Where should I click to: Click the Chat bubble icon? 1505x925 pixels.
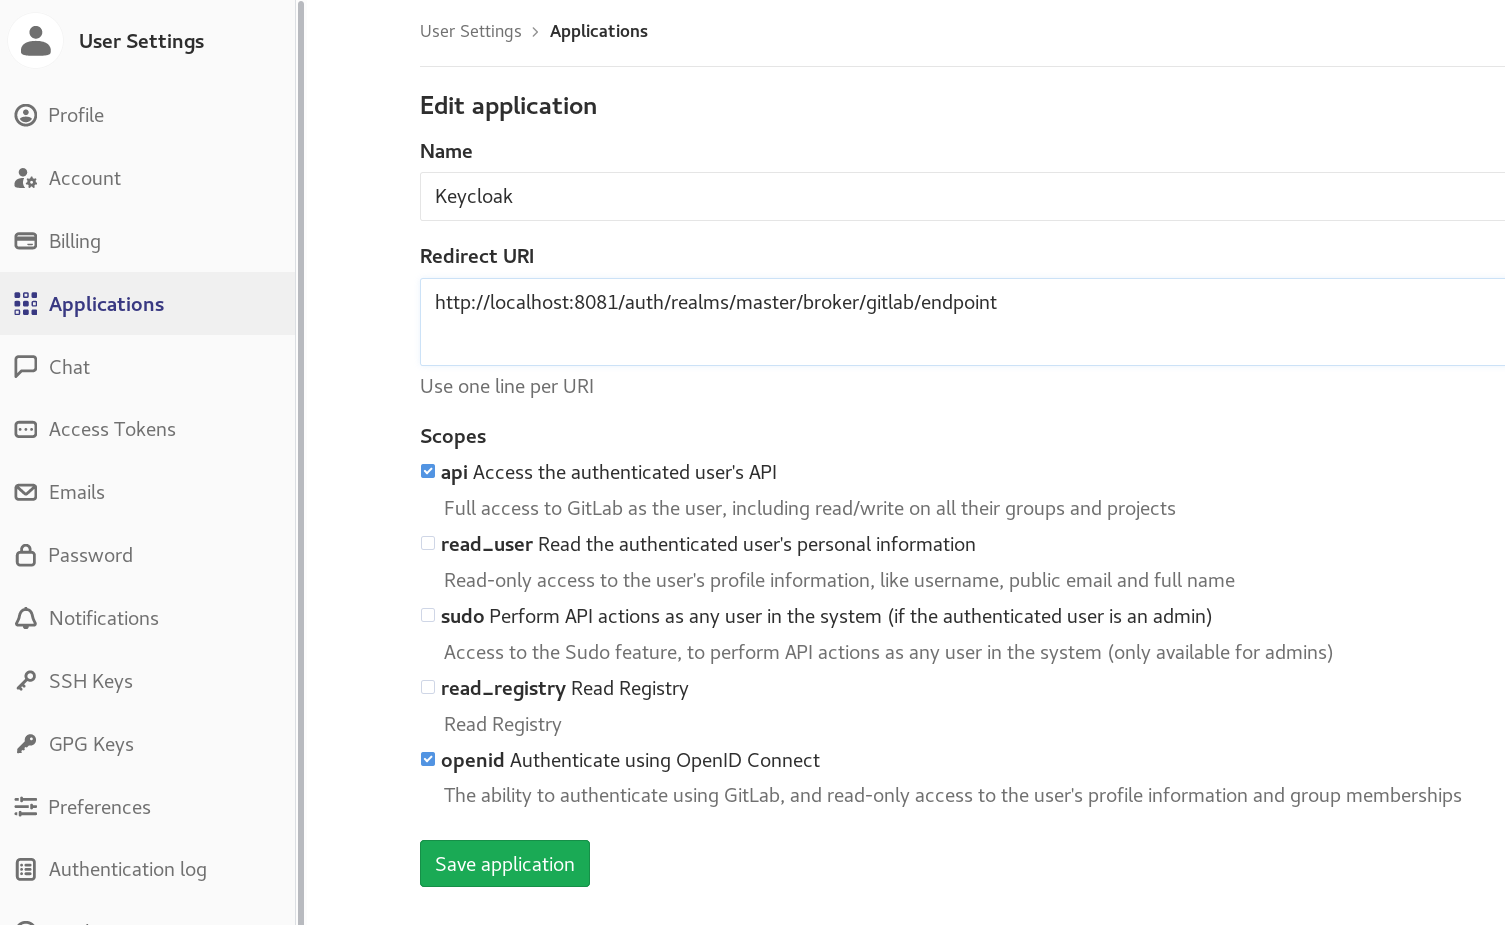coord(26,366)
